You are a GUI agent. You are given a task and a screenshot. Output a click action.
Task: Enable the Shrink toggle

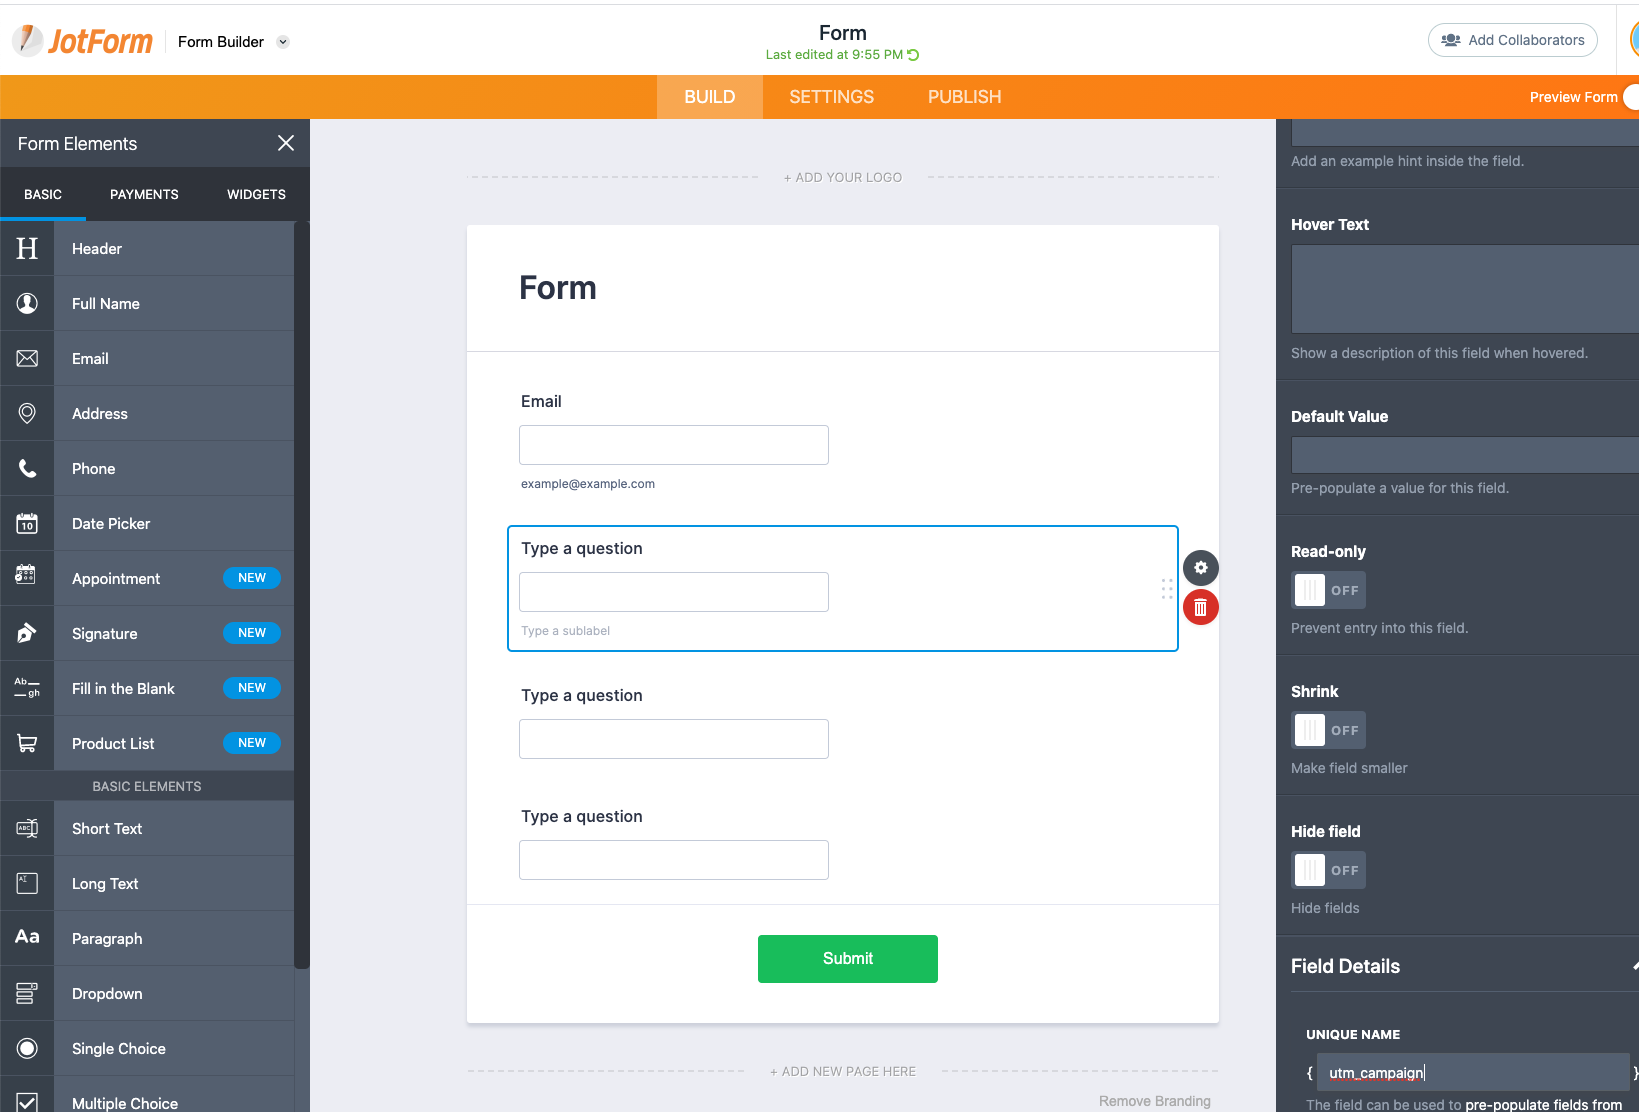pos(1327,730)
